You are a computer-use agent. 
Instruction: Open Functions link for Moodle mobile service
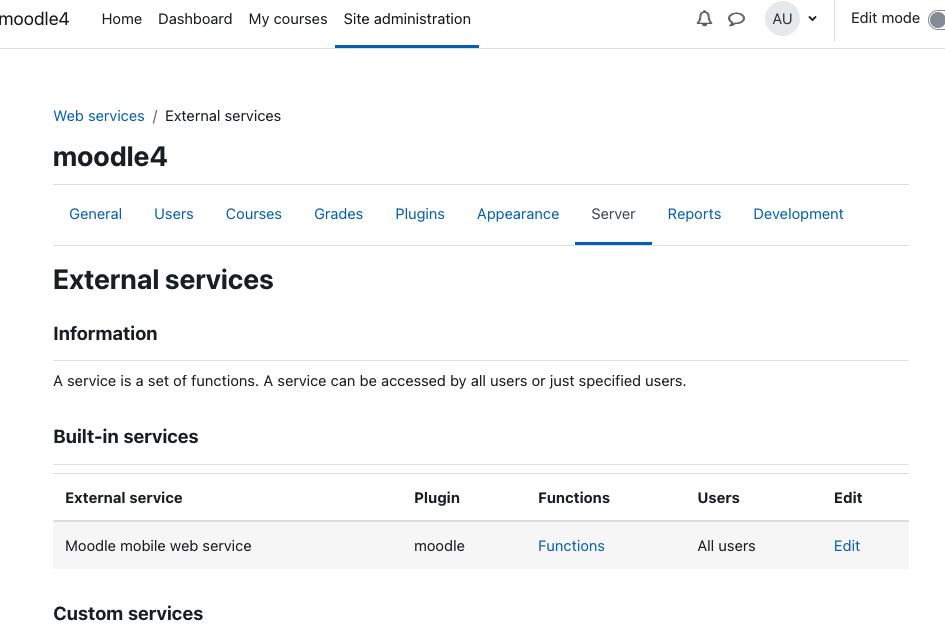(x=571, y=546)
